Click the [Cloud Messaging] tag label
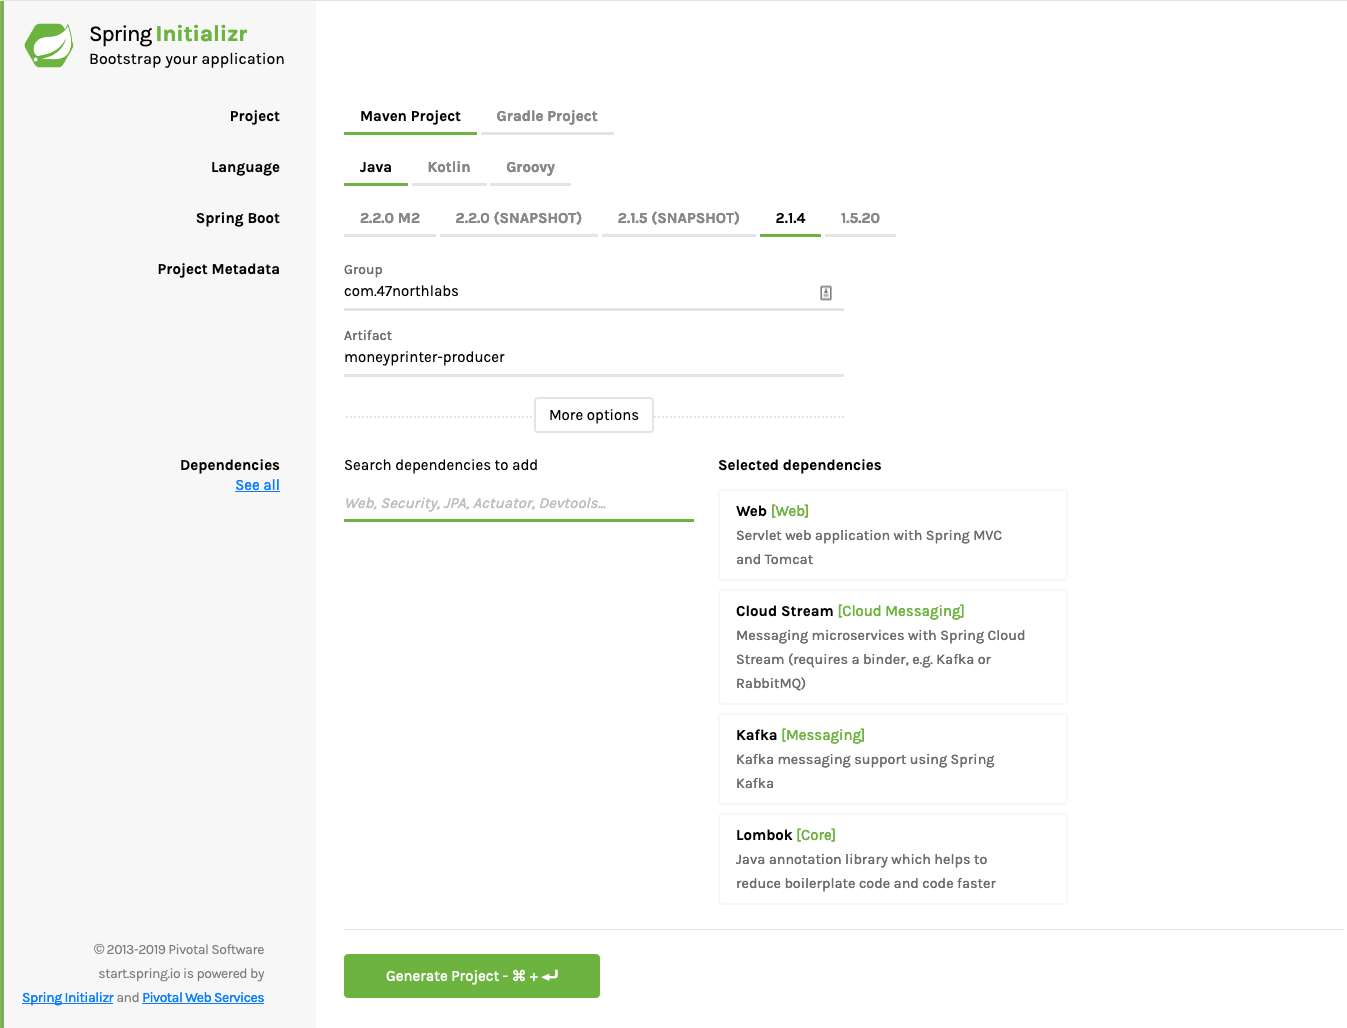 tap(901, 611)
